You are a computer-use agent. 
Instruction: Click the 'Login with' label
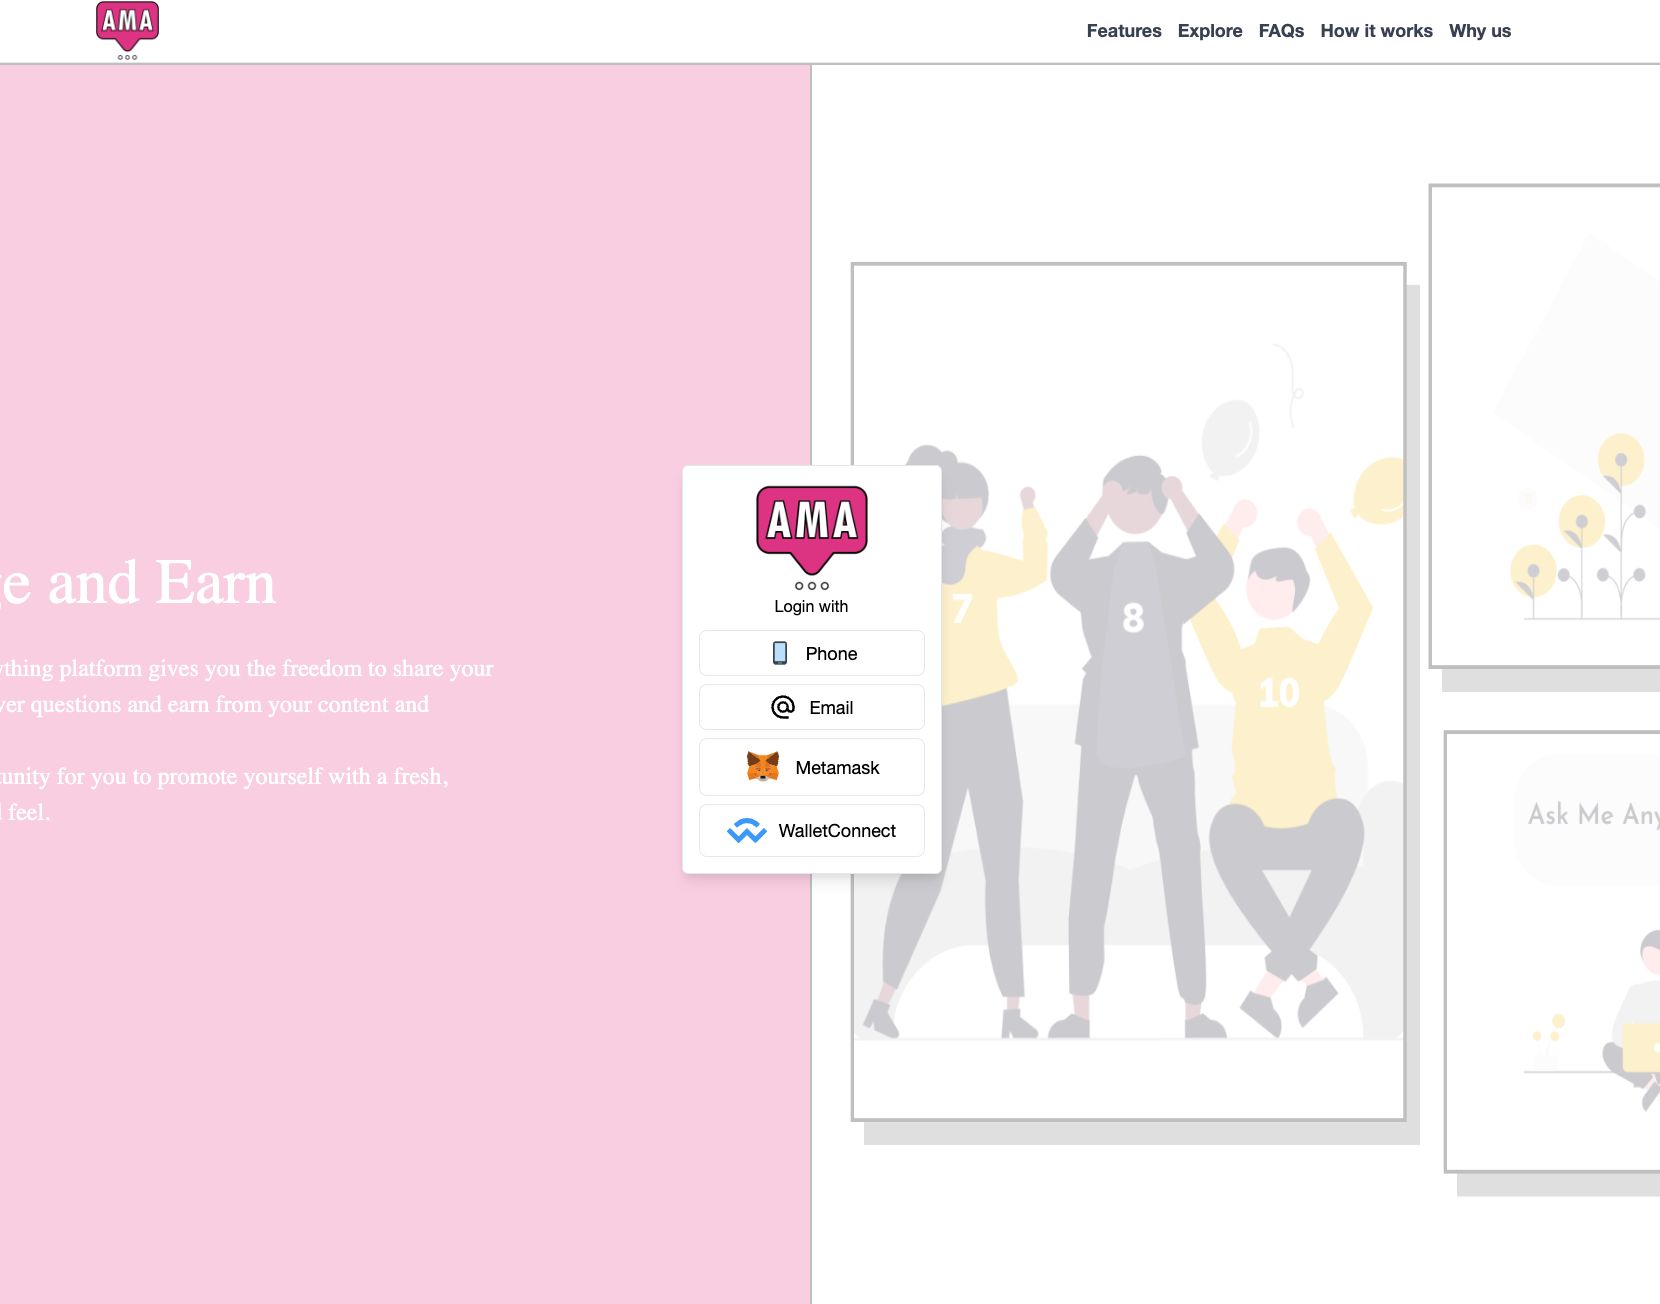coord(811,606)
